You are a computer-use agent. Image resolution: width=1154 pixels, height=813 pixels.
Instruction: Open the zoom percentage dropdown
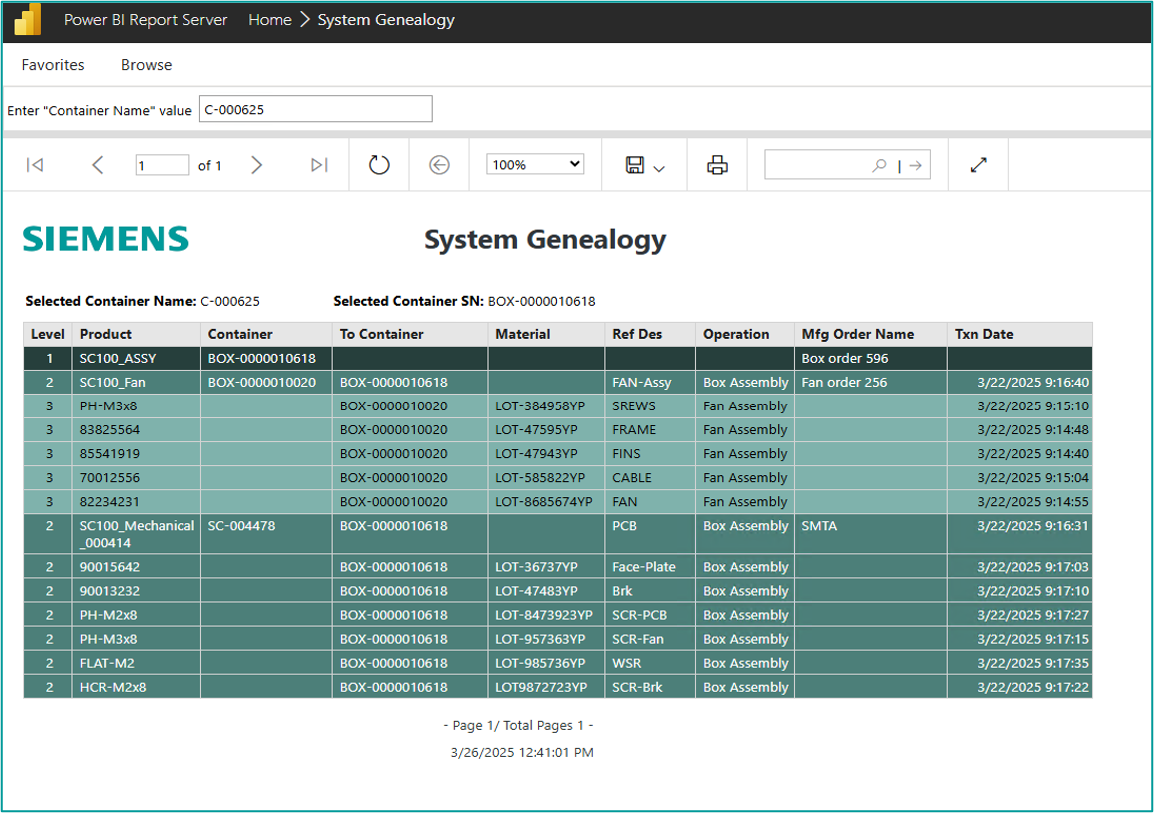pos(534,163)
